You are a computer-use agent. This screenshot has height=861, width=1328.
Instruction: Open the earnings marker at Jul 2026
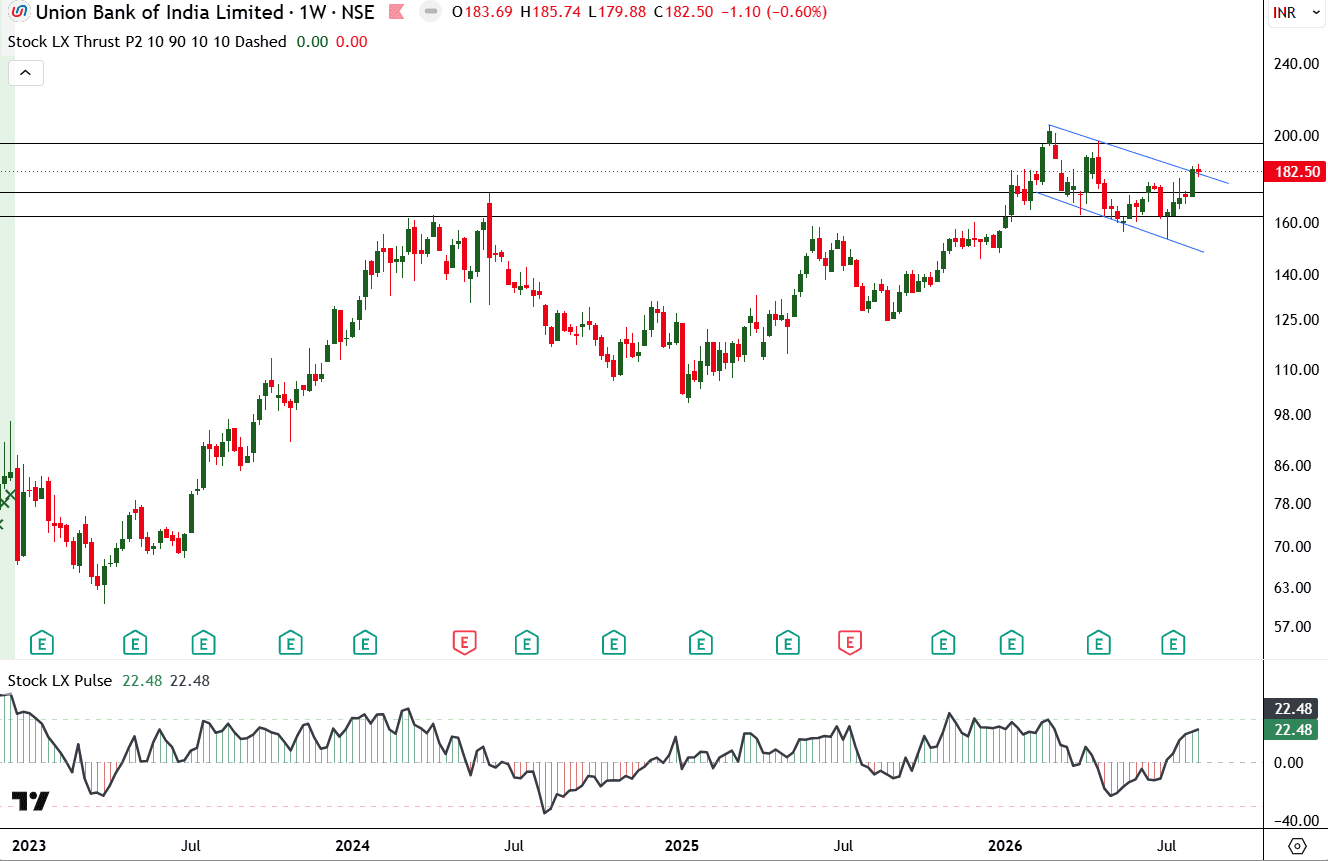[x=1174, y=642]
